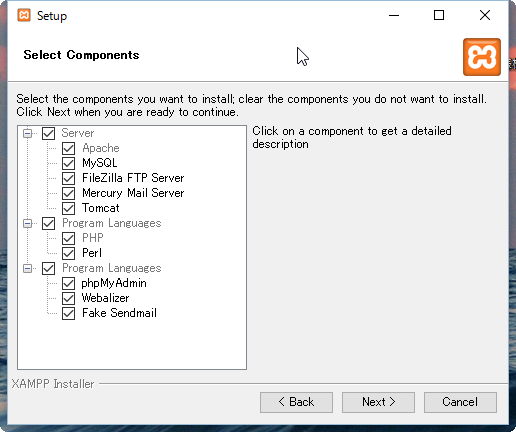Collapse the second Program Languages group
The width and height of the screenshot is (516, 432).
click(x=28, y=268)
